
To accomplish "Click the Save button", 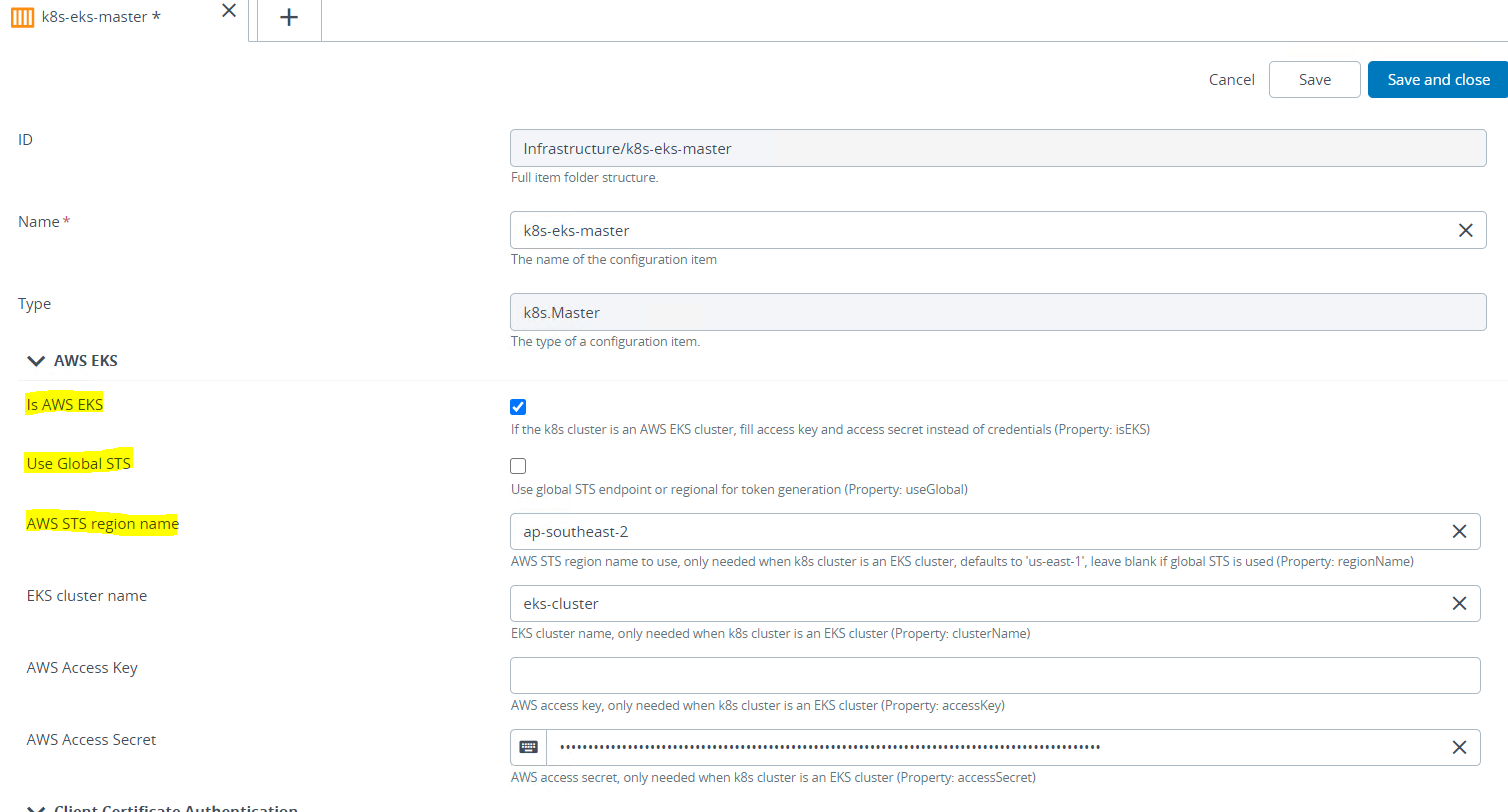I will tap(1314, 80).
